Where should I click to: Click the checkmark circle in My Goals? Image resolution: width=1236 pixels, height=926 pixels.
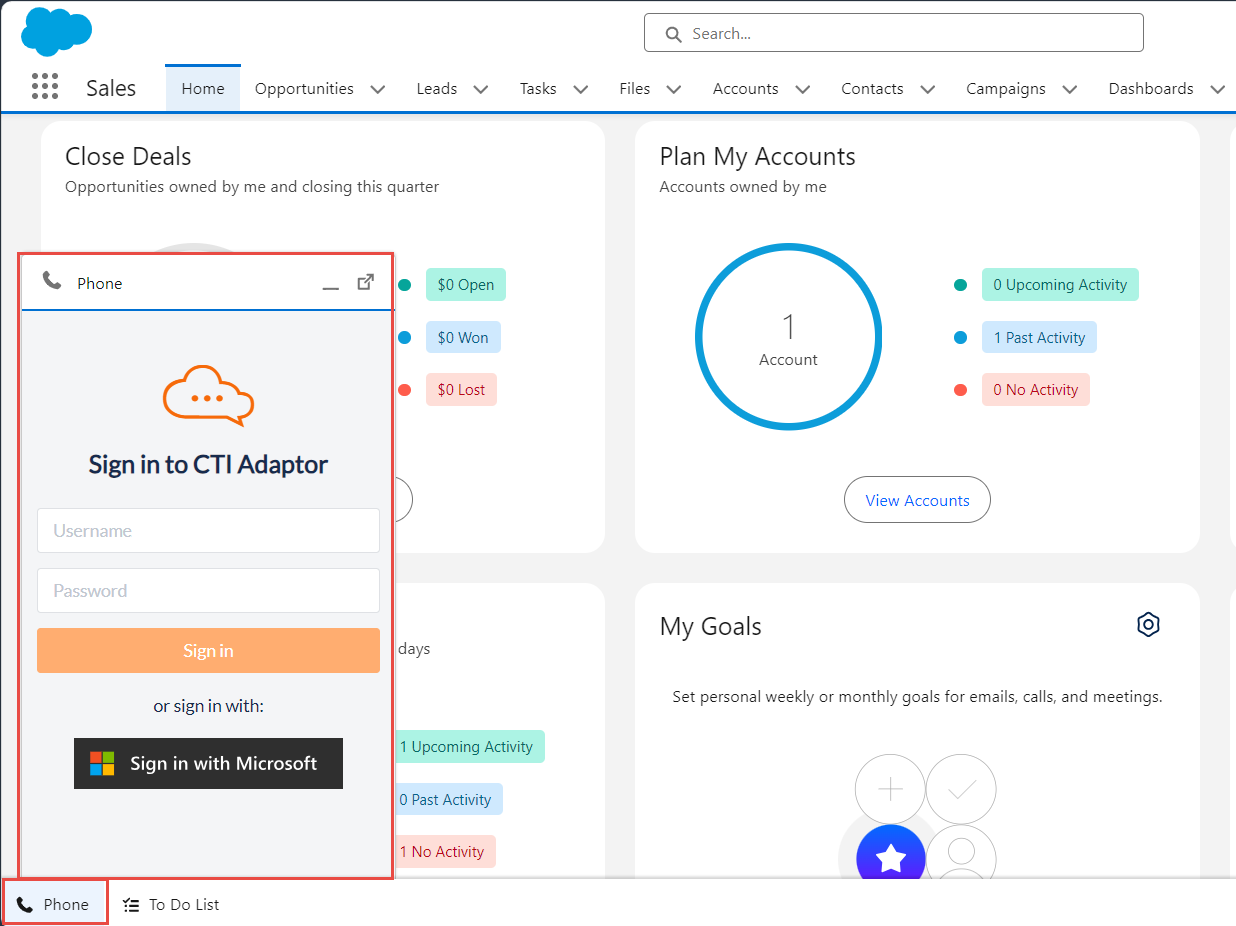[961, 789]
